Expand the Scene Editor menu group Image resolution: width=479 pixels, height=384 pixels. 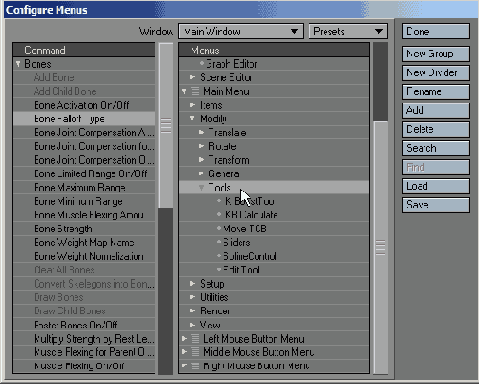click(192, 77)
